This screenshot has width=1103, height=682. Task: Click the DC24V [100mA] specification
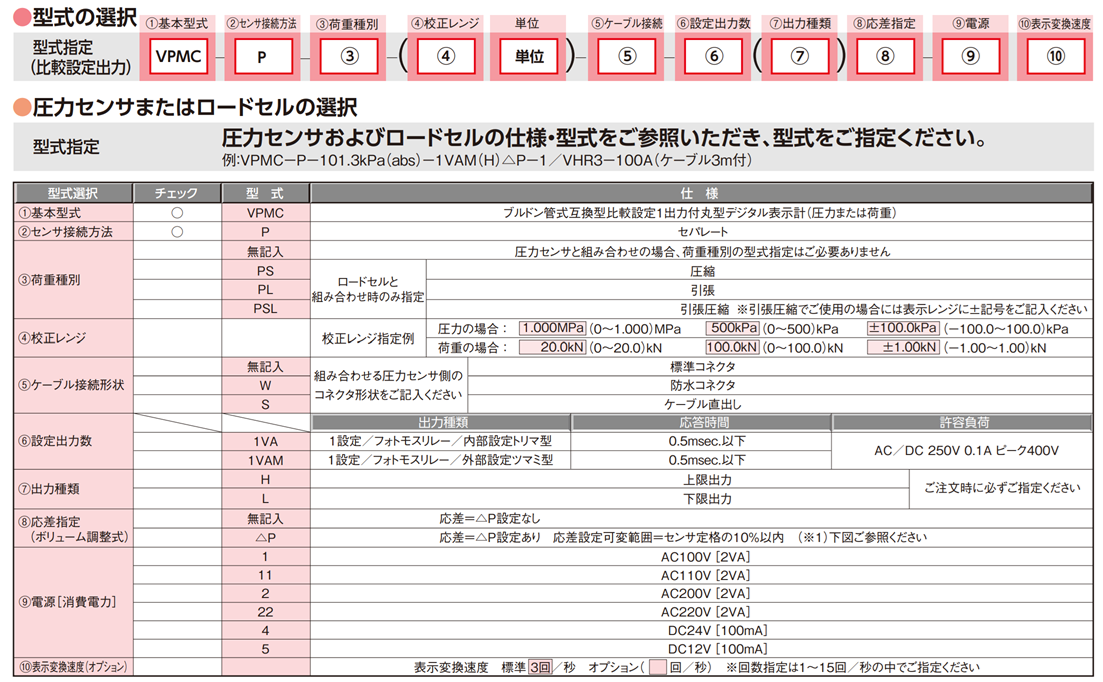pyautogui.click(x=718, y=631)
